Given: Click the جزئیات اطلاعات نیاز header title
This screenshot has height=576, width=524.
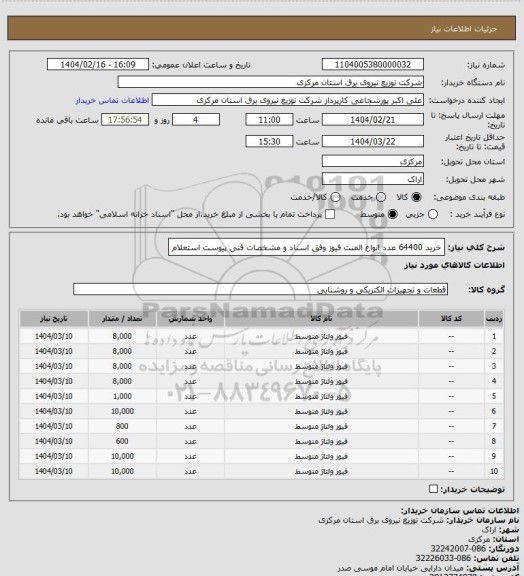Looking at the screenshot, I should 464,29.
